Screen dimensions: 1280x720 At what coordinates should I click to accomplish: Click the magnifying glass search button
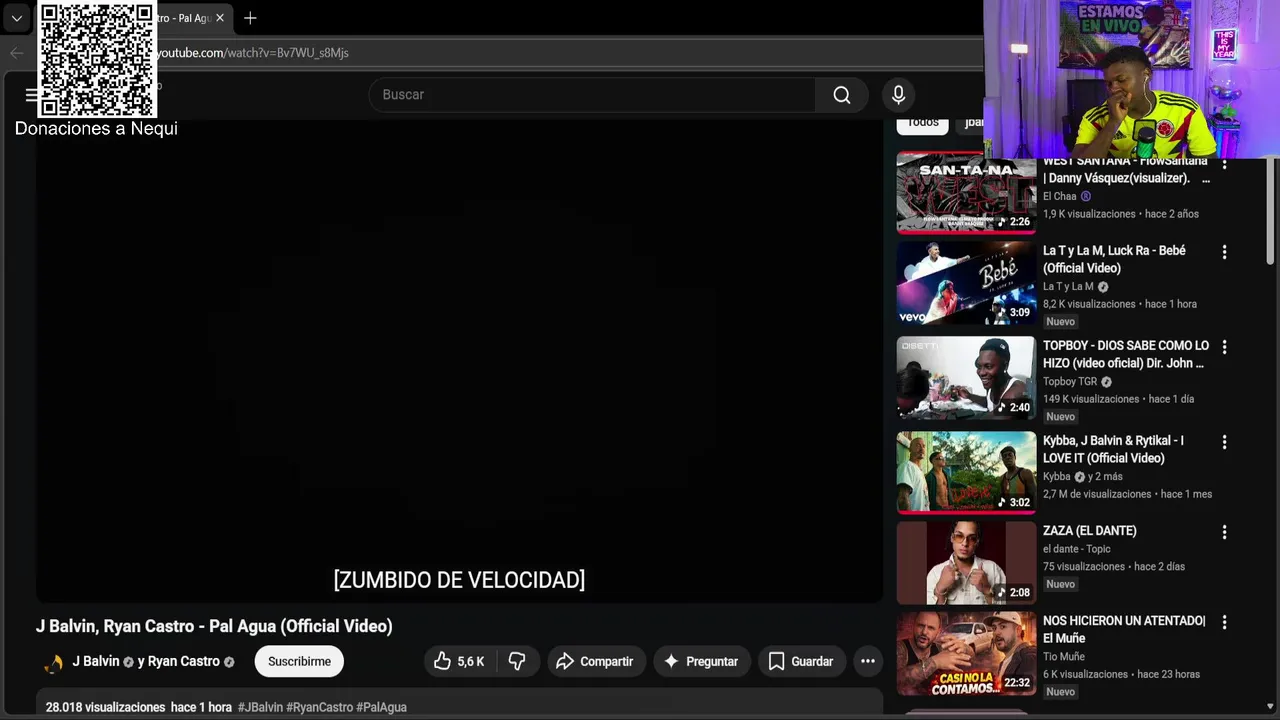point(842,94)
